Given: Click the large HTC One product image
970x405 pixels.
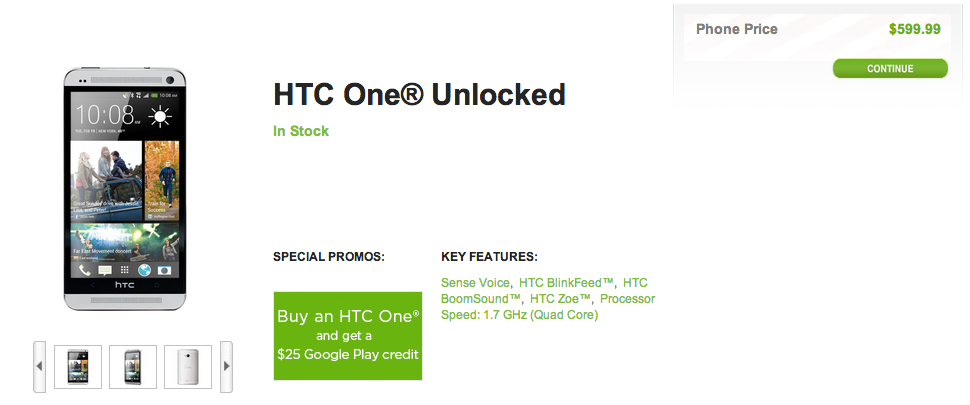Looking at the screenshot, I should (x=123, y=188).
